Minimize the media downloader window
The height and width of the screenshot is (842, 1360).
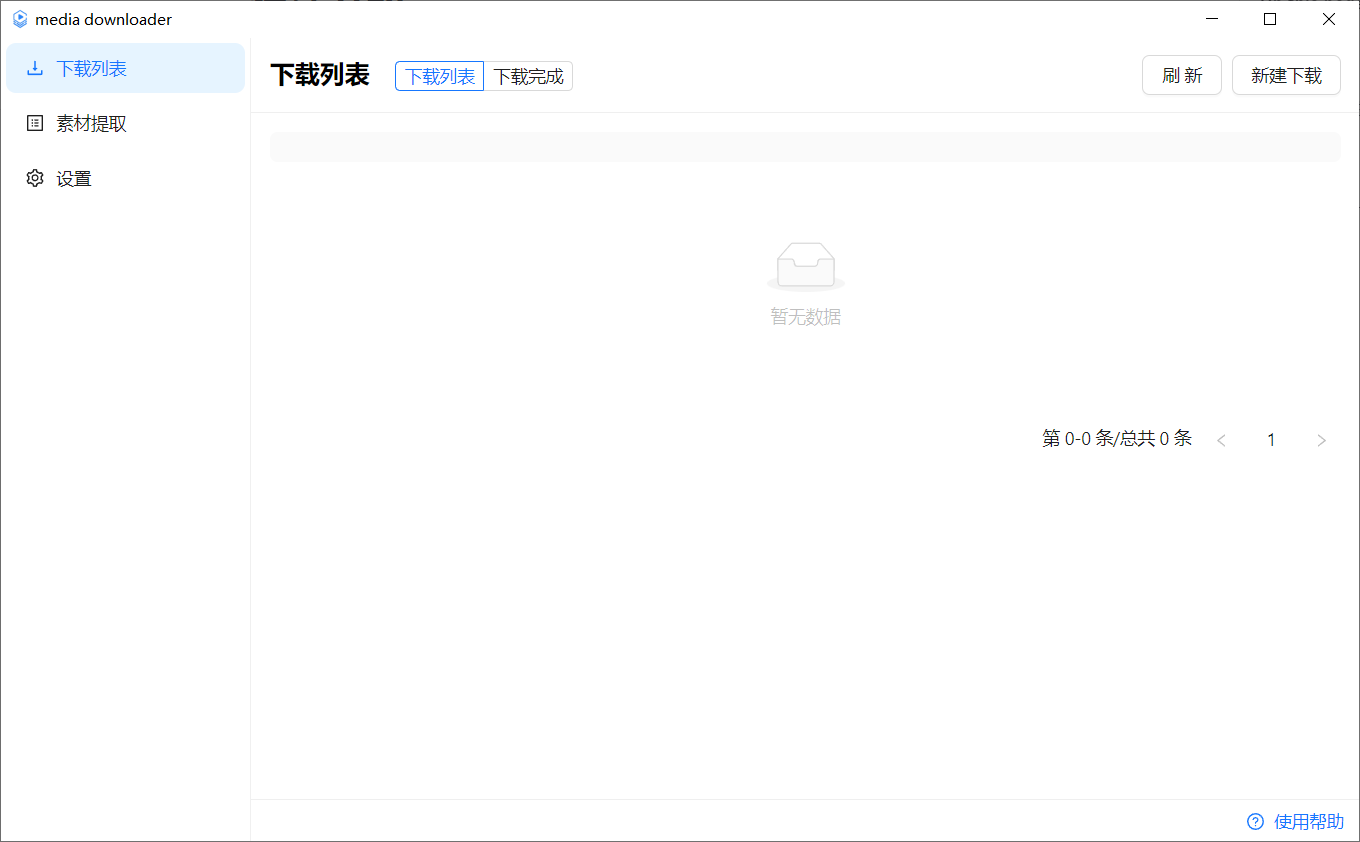(x=1212, y=19)
